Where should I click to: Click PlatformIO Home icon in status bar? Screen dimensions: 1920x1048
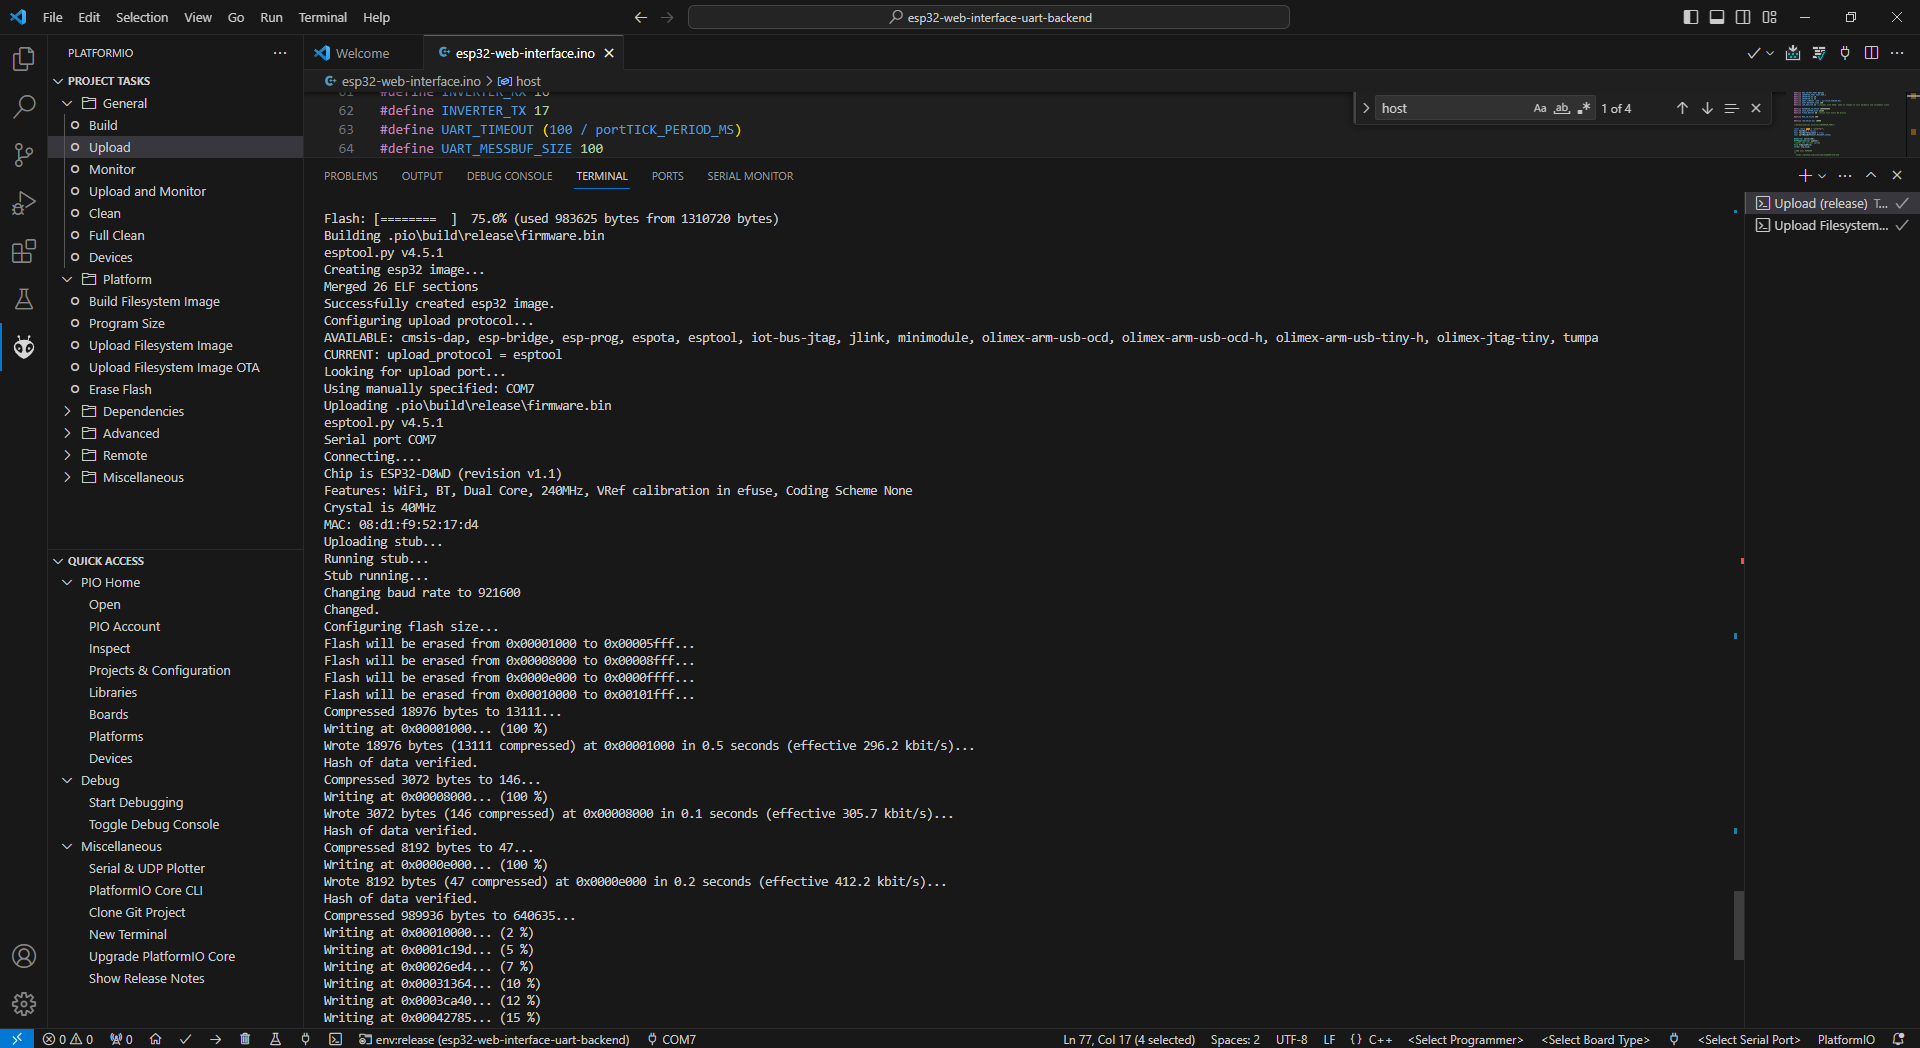pos(155,1039)
